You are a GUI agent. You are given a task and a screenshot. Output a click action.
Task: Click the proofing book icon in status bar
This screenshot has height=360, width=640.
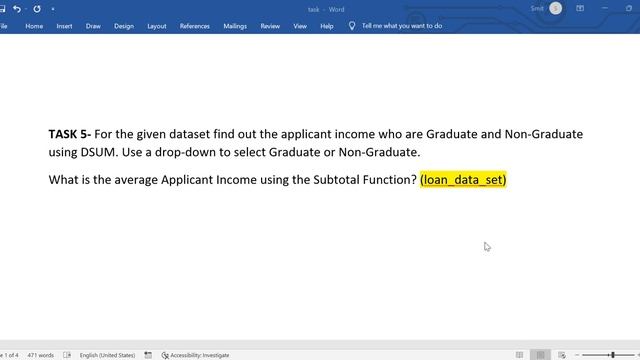tap(67, 355)
